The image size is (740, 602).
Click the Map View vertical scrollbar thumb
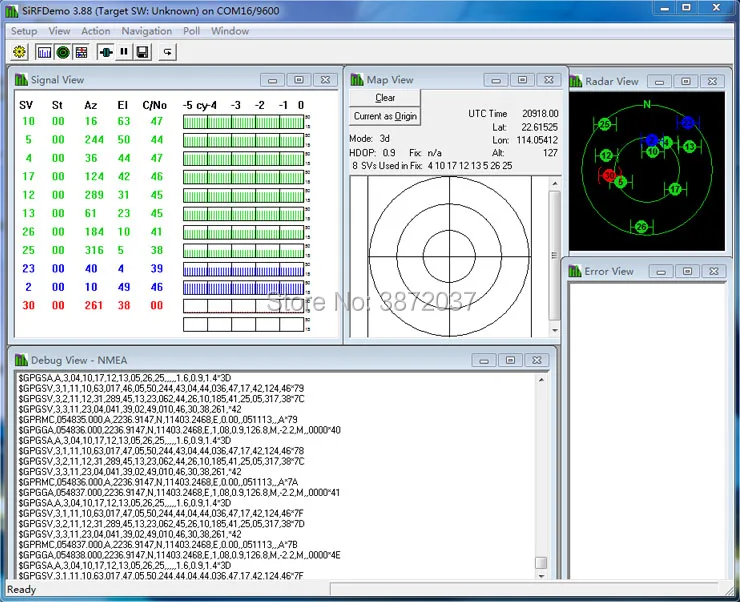(x=555, y=256)
